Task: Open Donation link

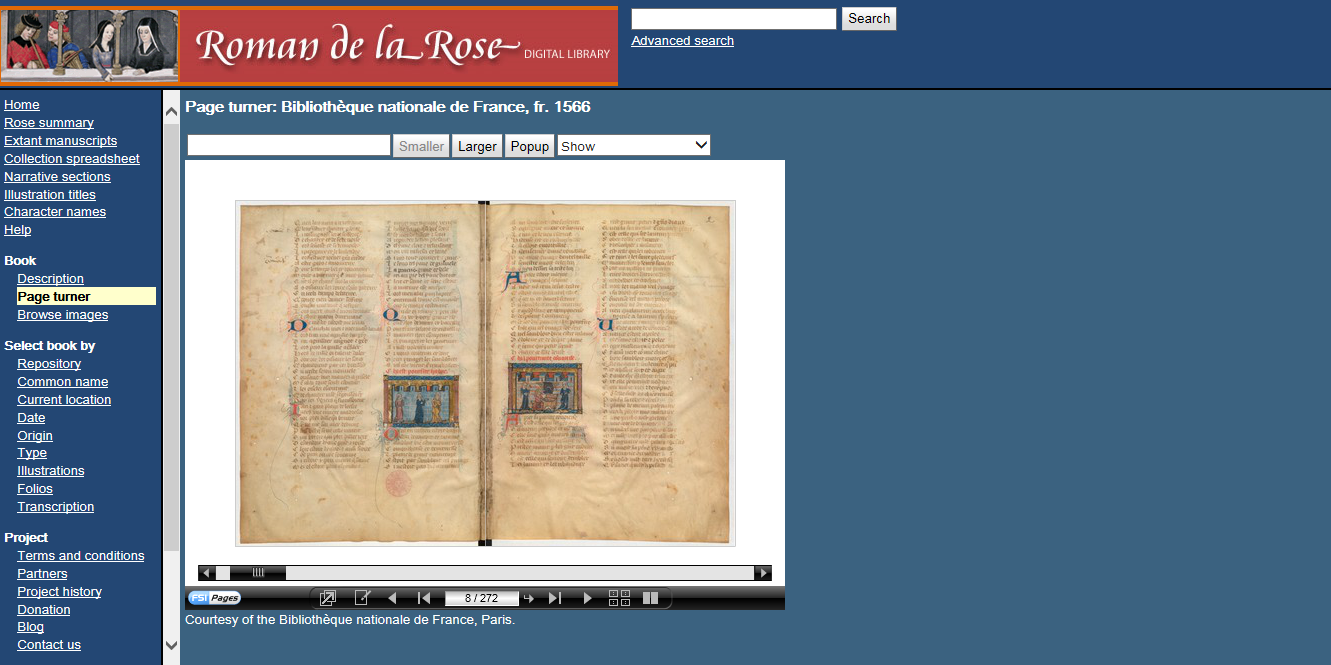Action: point(44,610)
